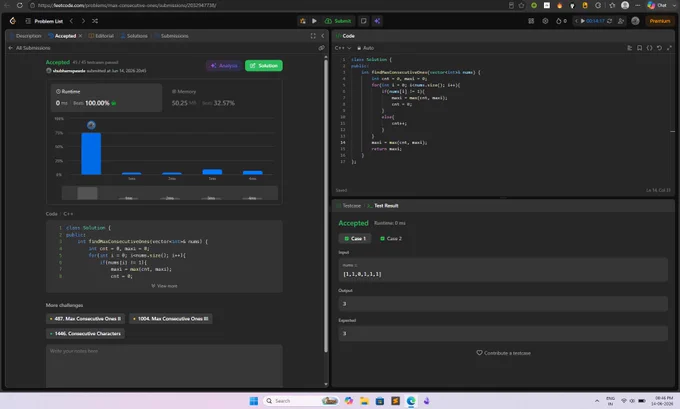Maximize the left panel with fullscreen icon
This screenshot has width=680, height=409.
tap(313, 36)
